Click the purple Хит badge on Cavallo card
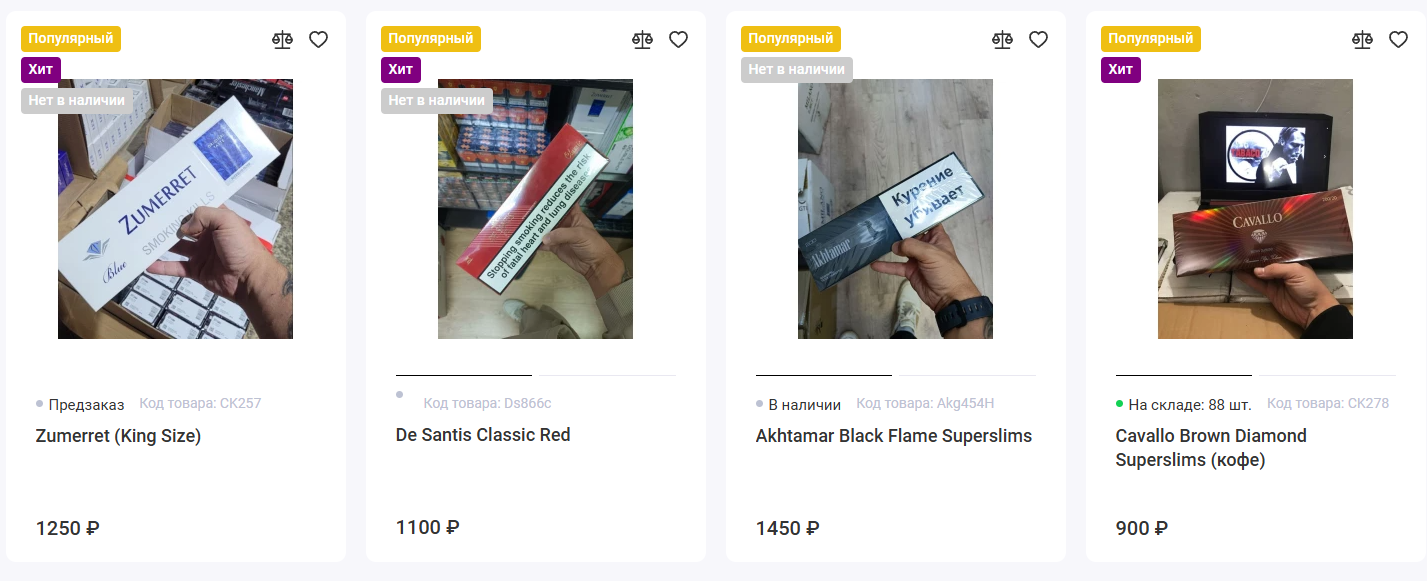The image size is (1427, 581). point(1121,70)
